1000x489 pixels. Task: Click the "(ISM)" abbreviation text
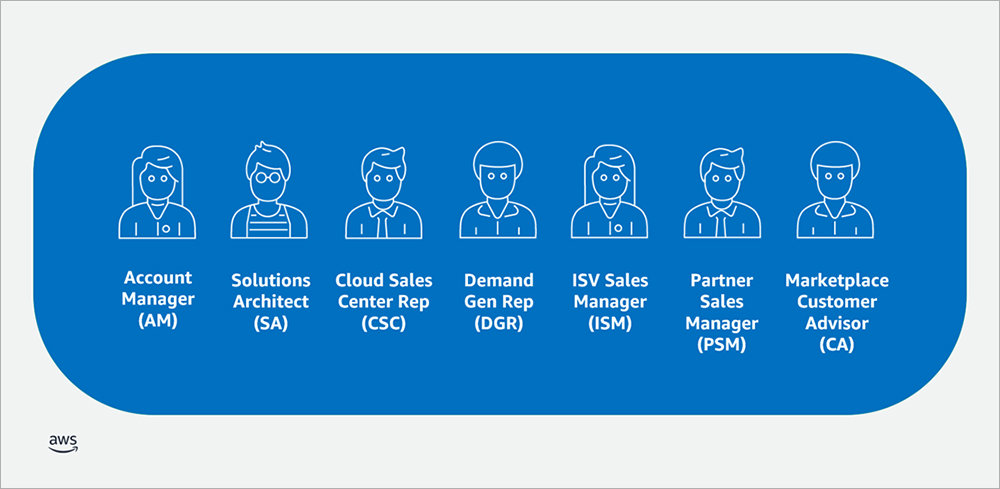point(610,324)
